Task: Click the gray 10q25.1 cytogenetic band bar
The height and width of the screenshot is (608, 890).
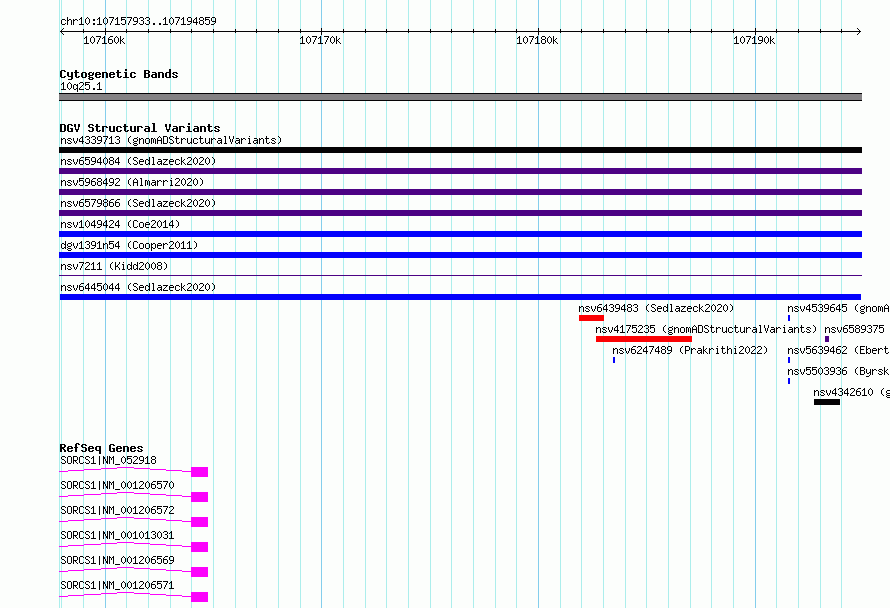Action: 460,97
